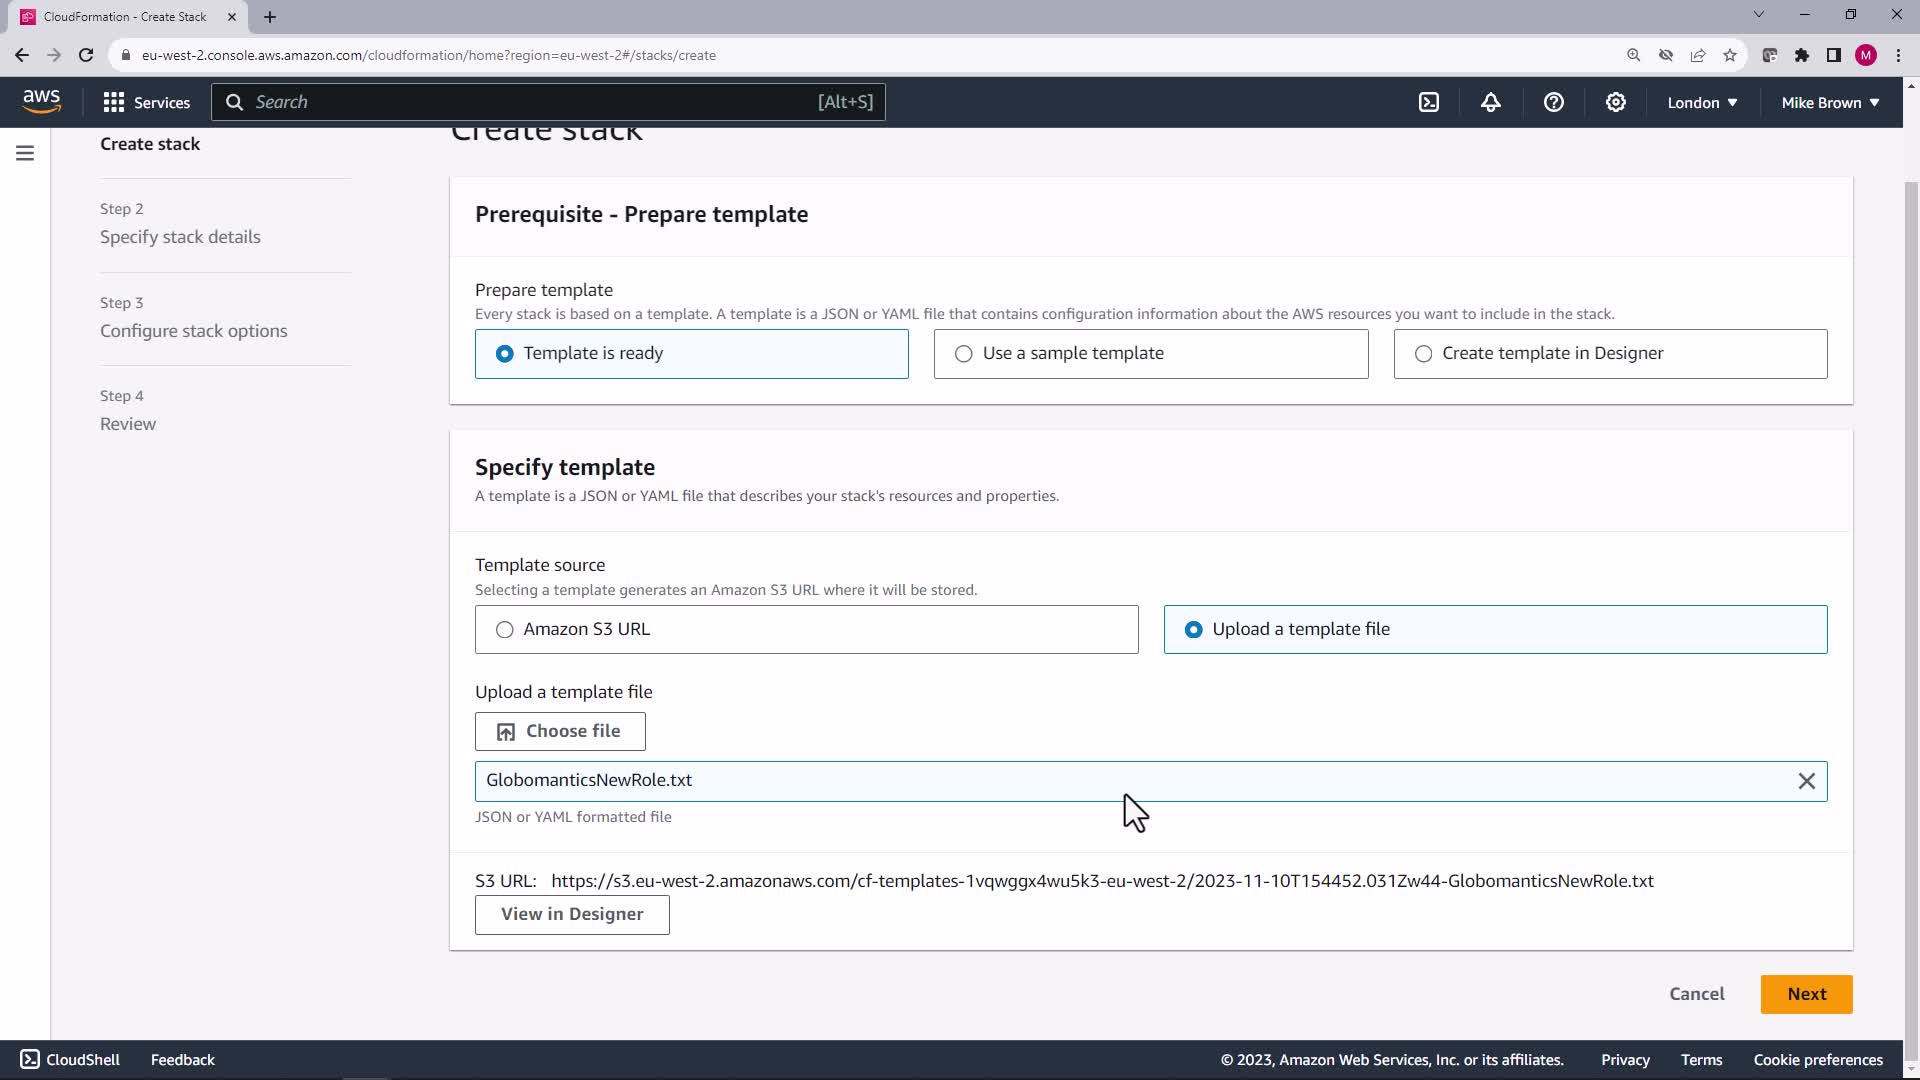Open CloudShell from the top navigation icon
Image resolution: width=1920 pixels, height=1080 pixels.
pyautogui.click(x=1429, y=102)
